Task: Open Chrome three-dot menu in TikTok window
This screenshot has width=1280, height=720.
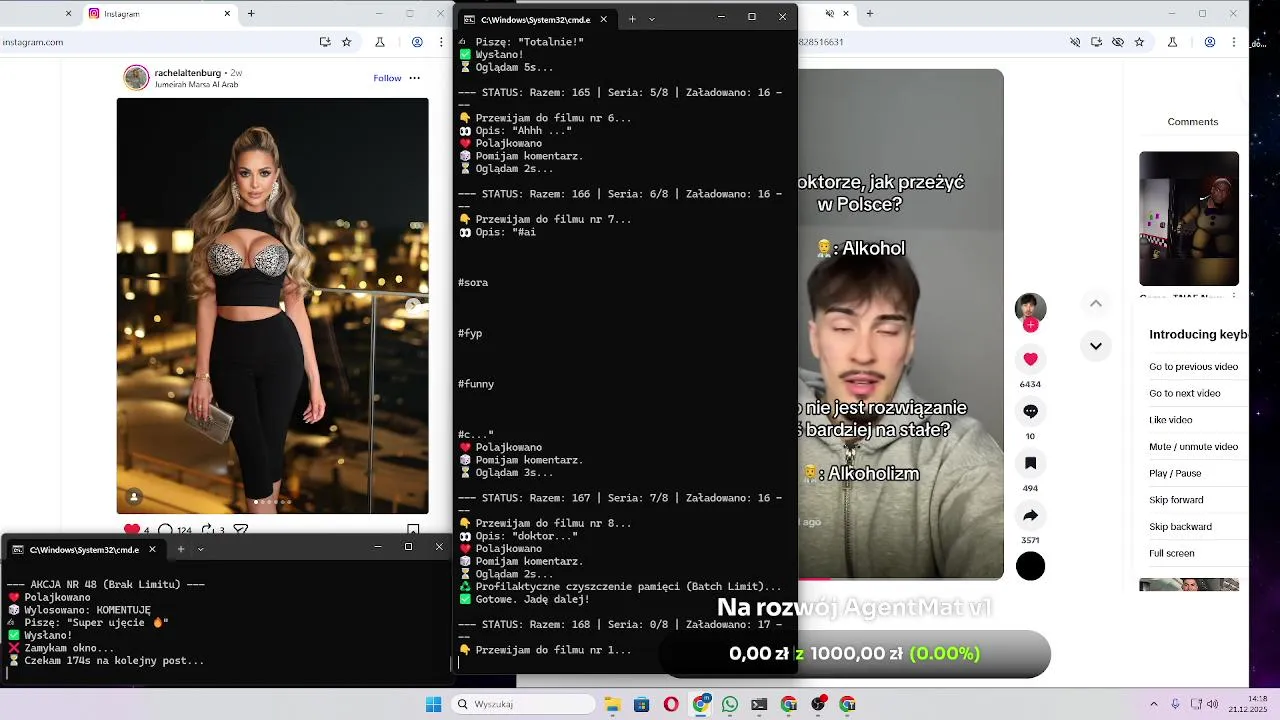Action: [x=1236, y=42]
